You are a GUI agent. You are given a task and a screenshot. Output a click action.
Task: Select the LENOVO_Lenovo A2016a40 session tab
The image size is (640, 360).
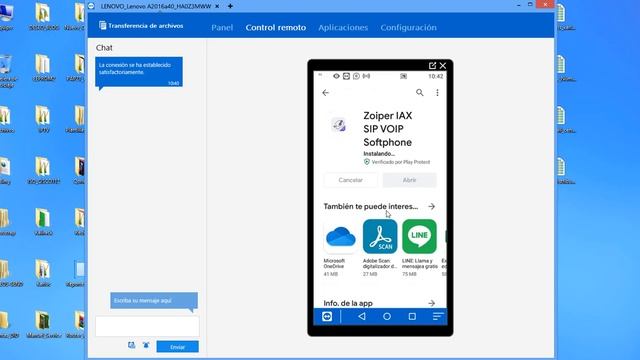[x=156, y=6]
